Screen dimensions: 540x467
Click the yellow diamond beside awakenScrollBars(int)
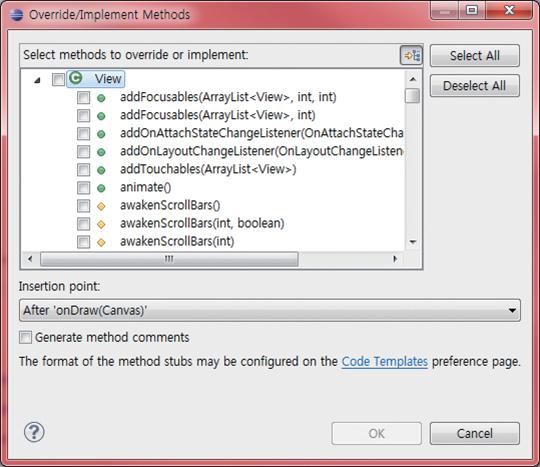tap(101, 242)
